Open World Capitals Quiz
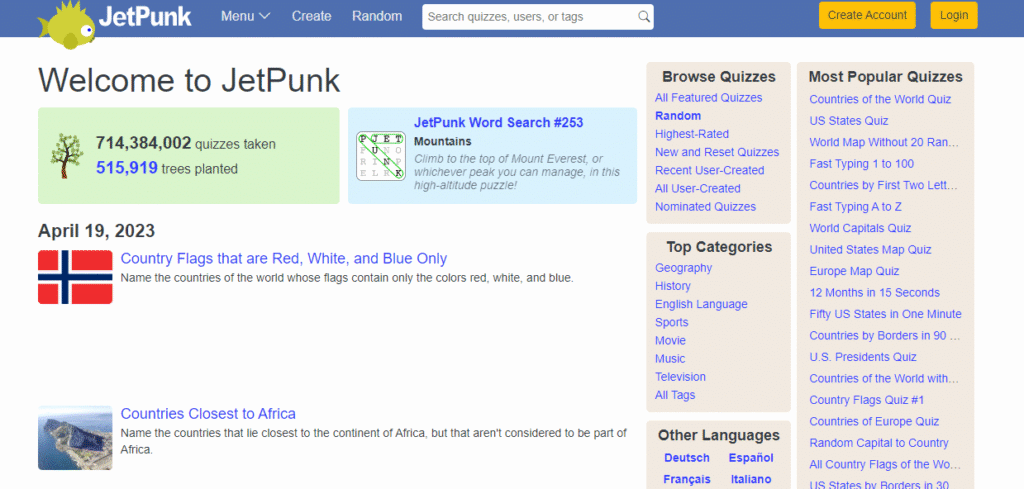The height and width of the screenshot is (489, 1024). [x=860, y=229]
